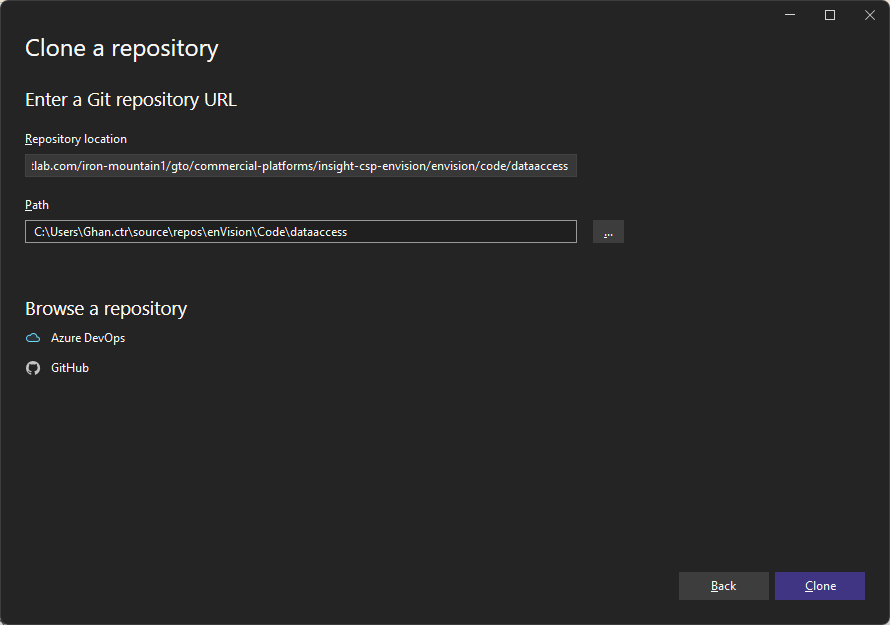Close the Clone a repository dialog

[x=869, y=15]
